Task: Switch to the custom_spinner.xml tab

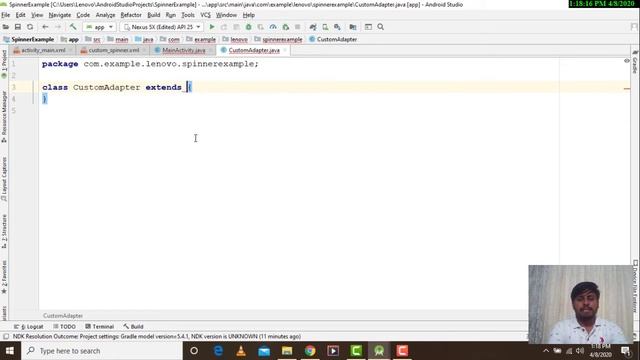Action: click(x=113, y=50)
